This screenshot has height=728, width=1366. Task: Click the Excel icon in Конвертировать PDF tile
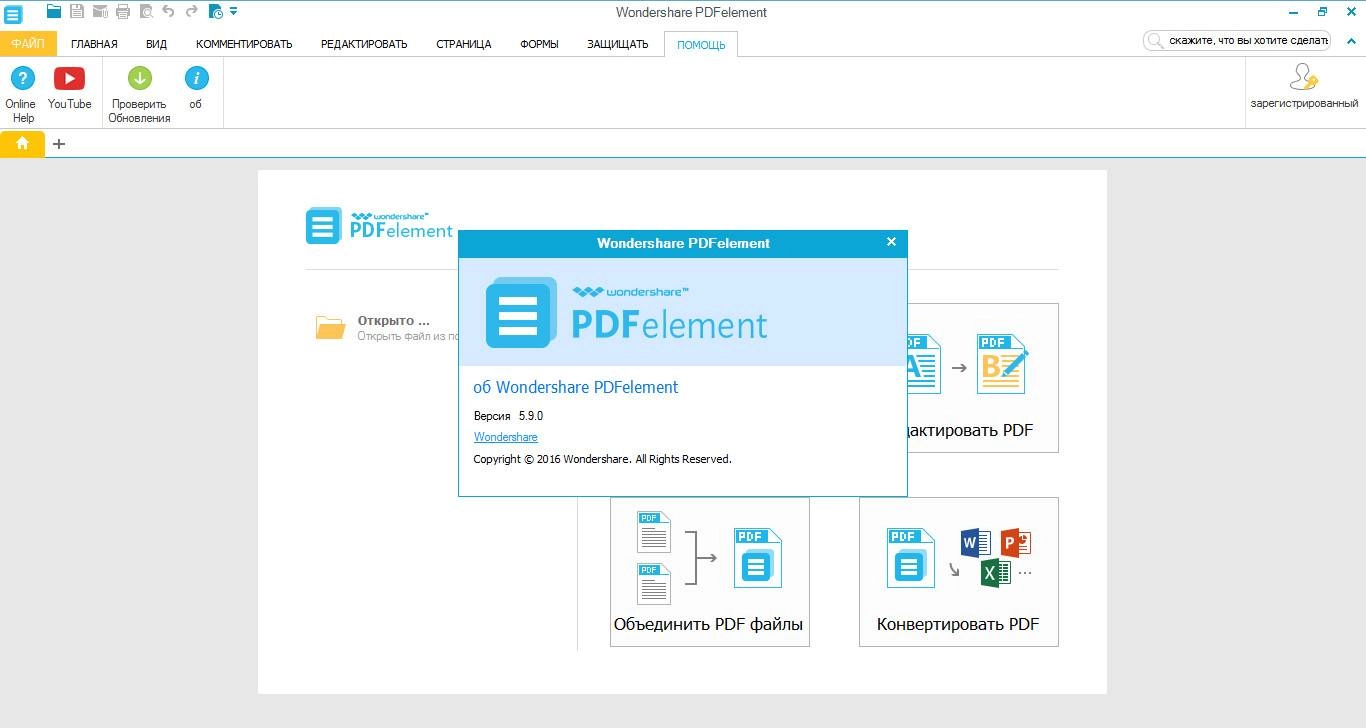[x=995, y=573]
